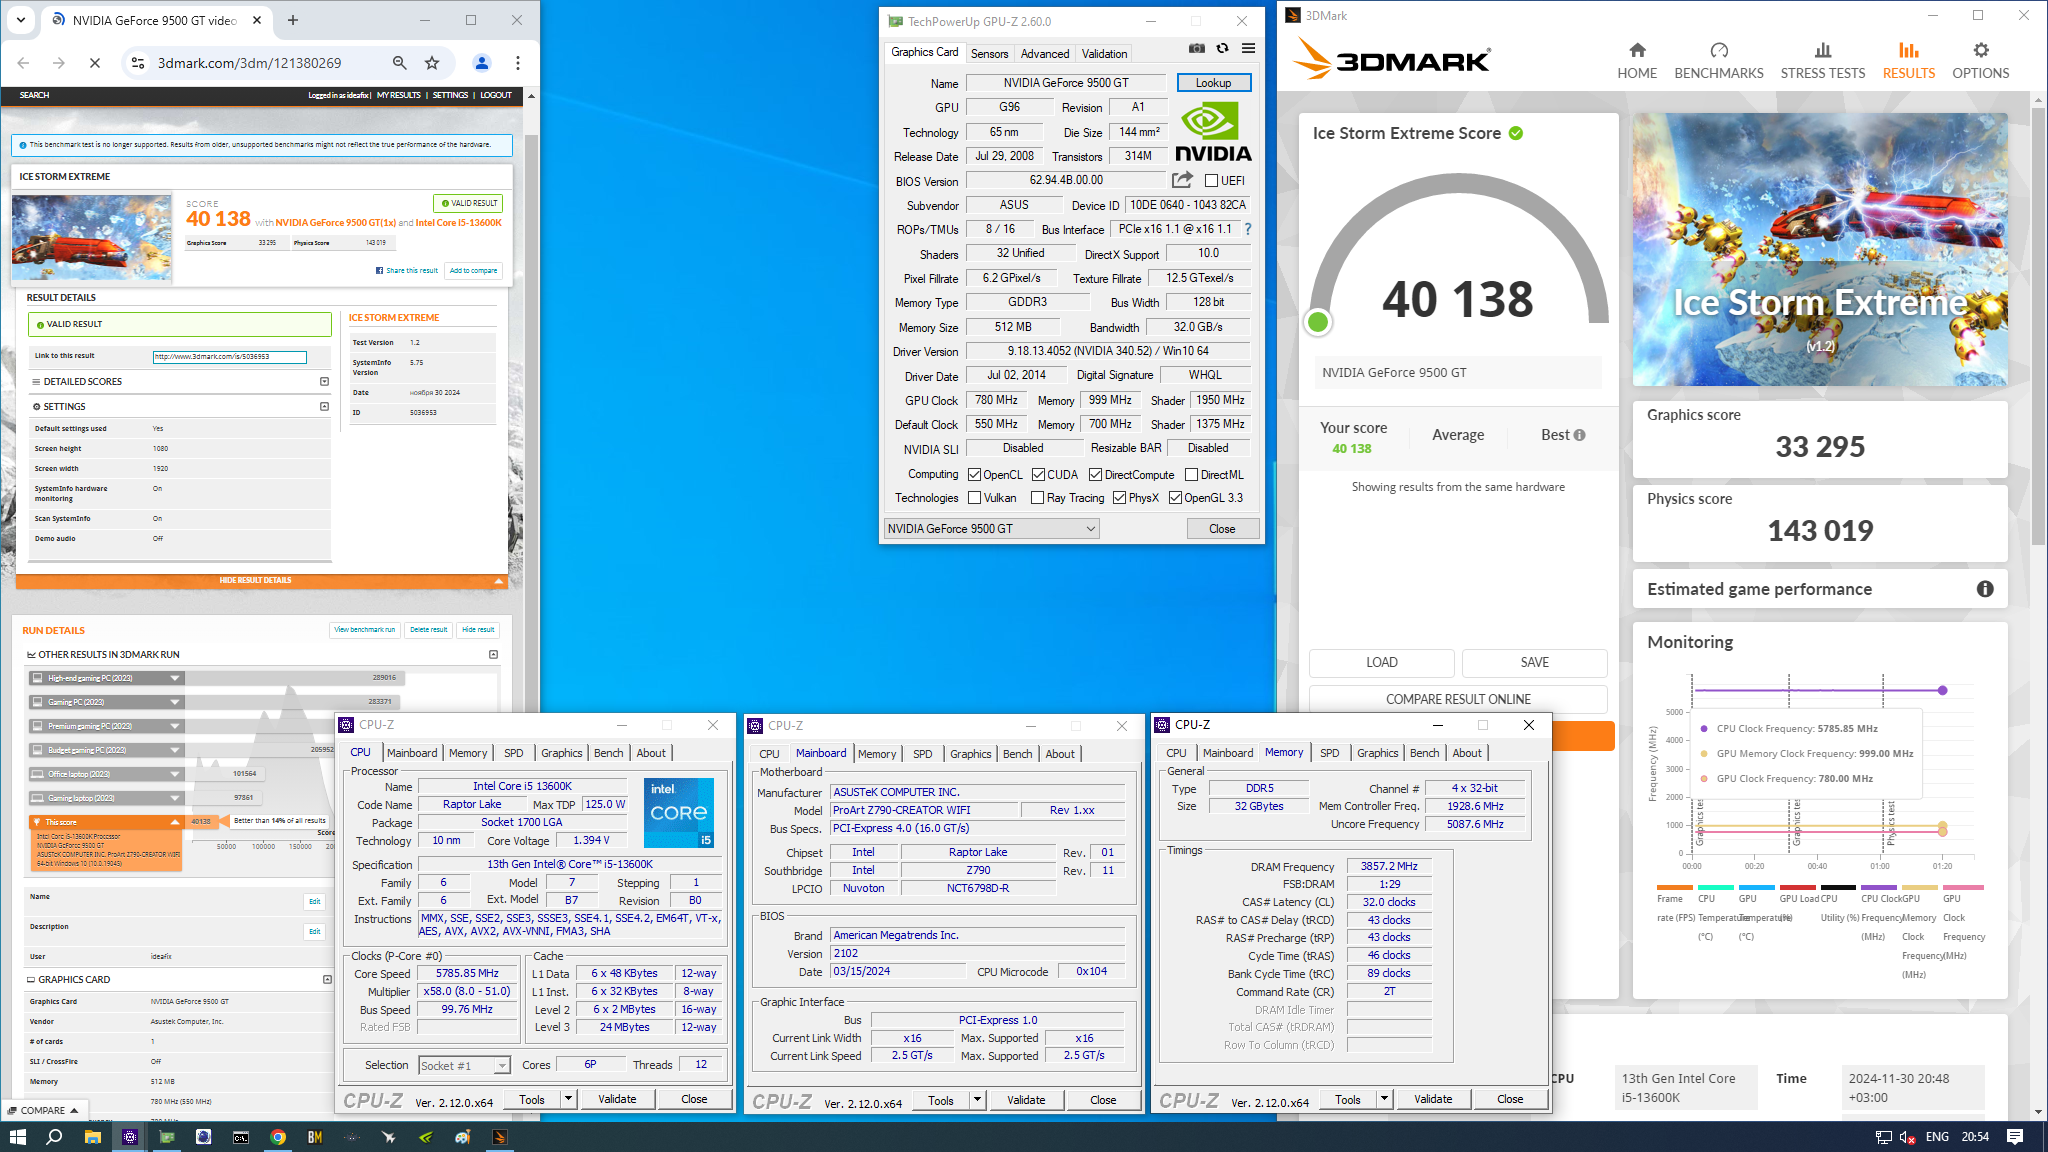The height and width of the screenshot is (1152, 2048).
Task: Toggle UEFI checkbox in GPU-Z
Action: 1211,181
